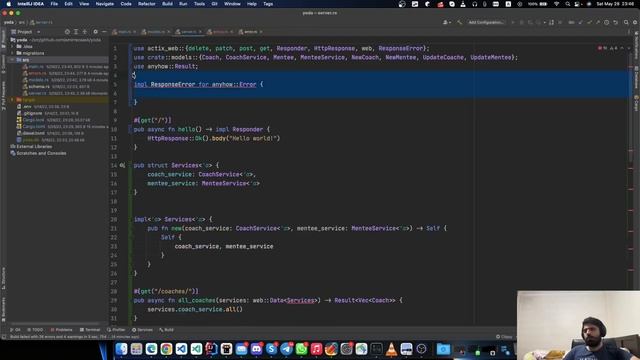
Task: Open the Problems tool window
Action: (61, 330)
